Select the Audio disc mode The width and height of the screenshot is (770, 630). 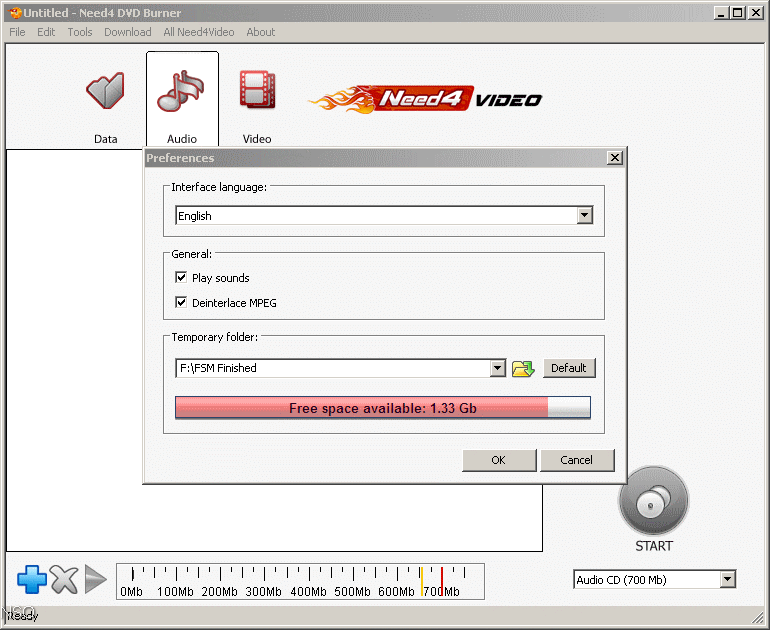(x=182, y=101)
